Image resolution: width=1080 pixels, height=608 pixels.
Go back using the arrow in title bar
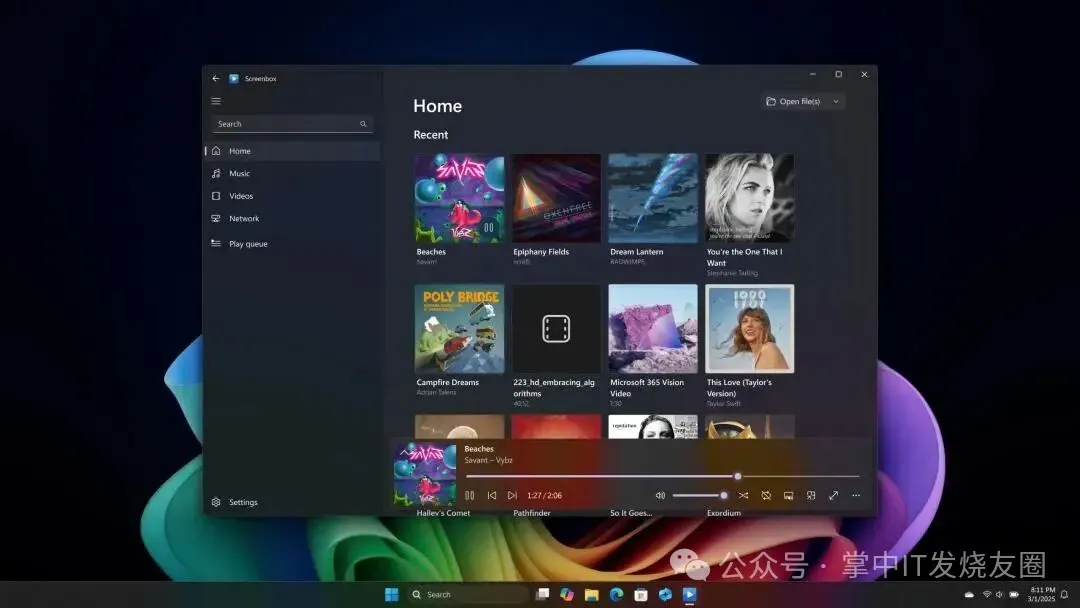pos(216,78)
